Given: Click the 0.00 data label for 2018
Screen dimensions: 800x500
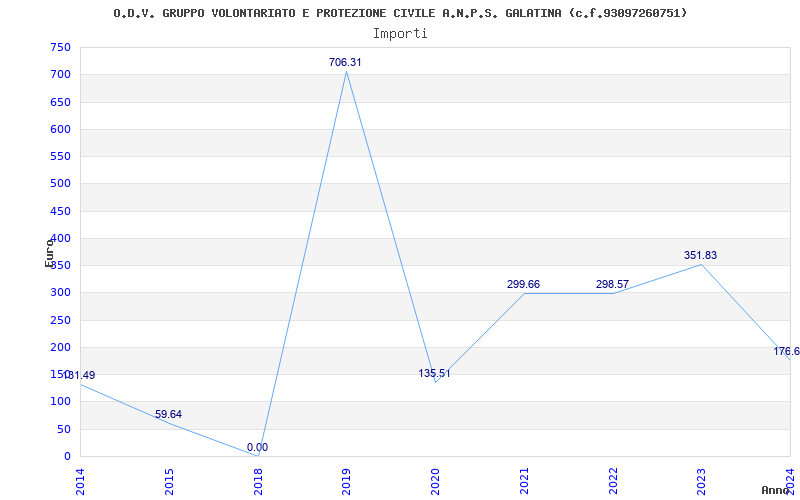Looking at the screenshot, I should (257, 447).
